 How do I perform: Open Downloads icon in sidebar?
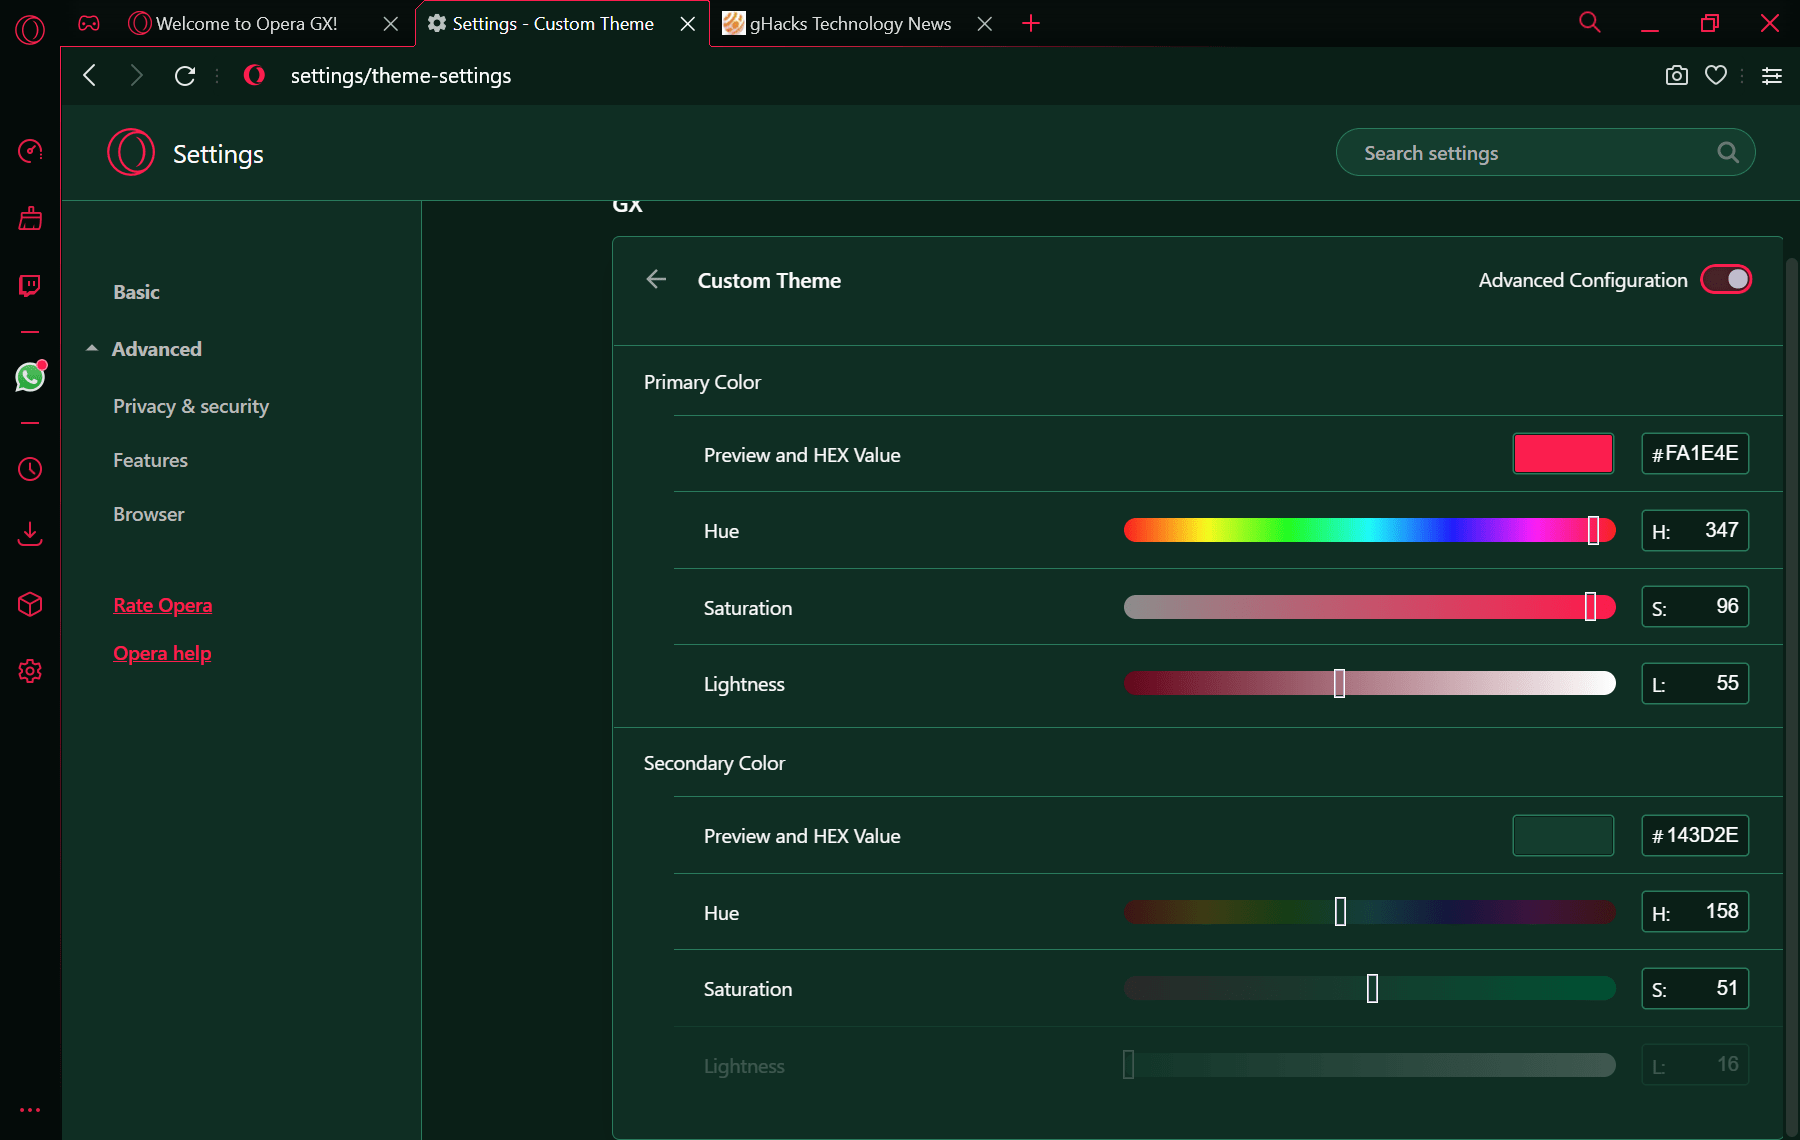coord(30,534)
